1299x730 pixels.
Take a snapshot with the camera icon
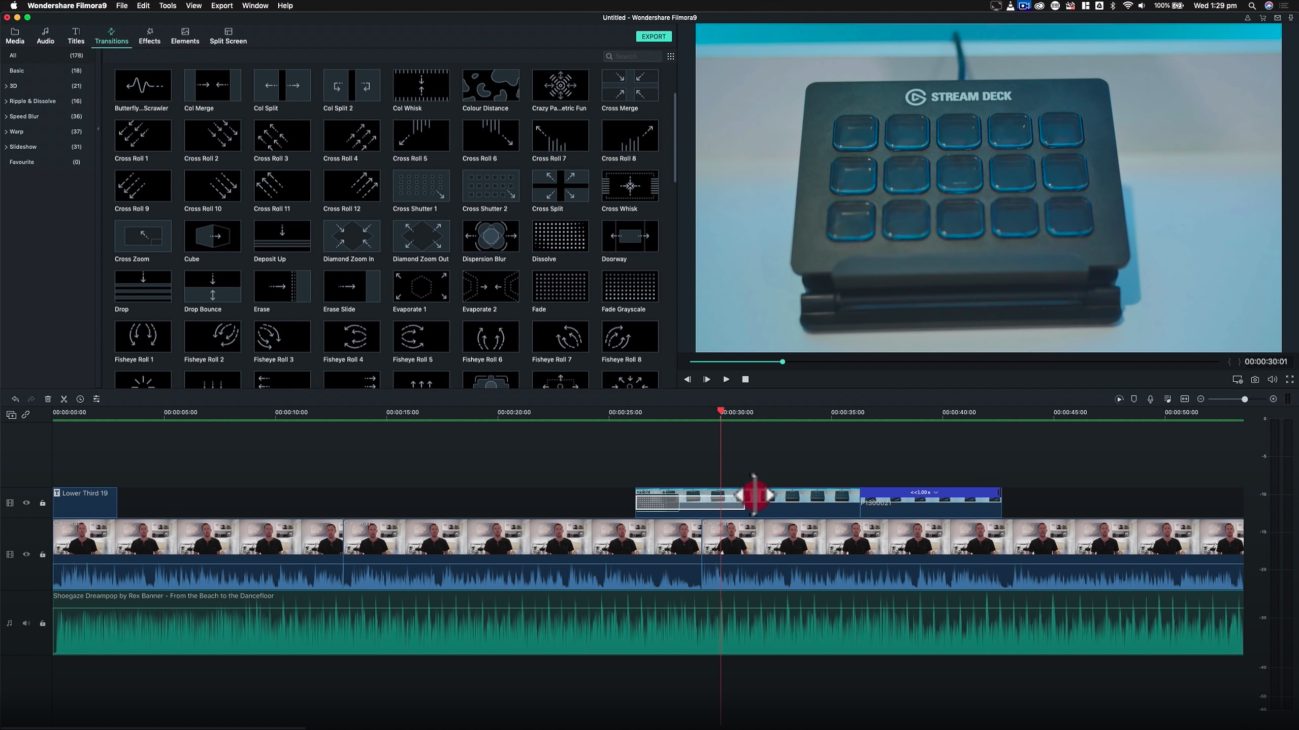click(1255, 379)
